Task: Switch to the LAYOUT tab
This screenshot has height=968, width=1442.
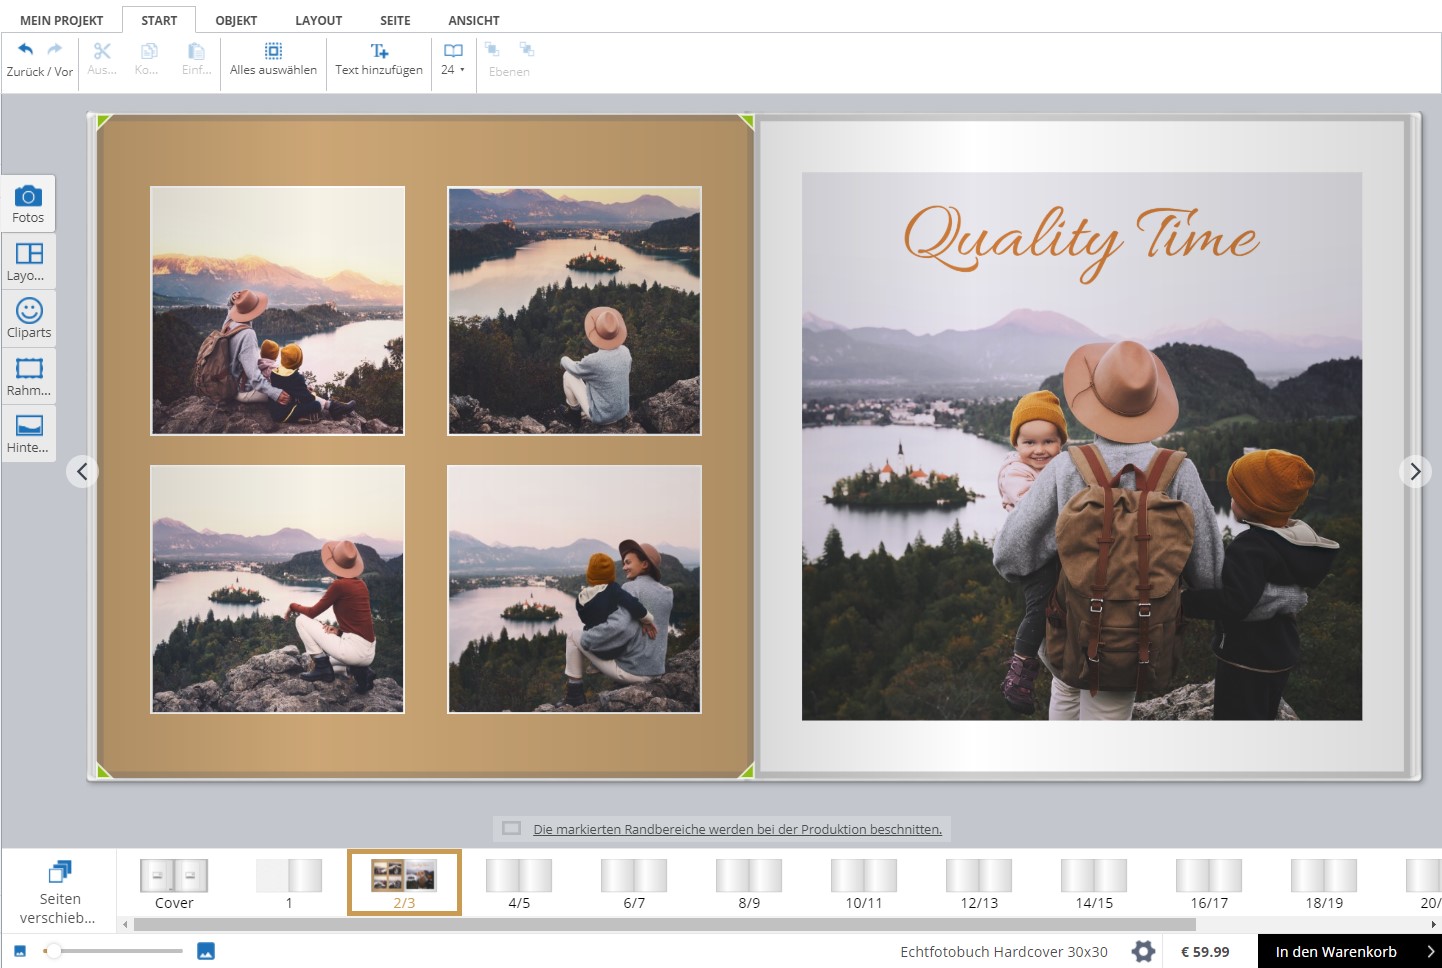Action: (318, 20)
